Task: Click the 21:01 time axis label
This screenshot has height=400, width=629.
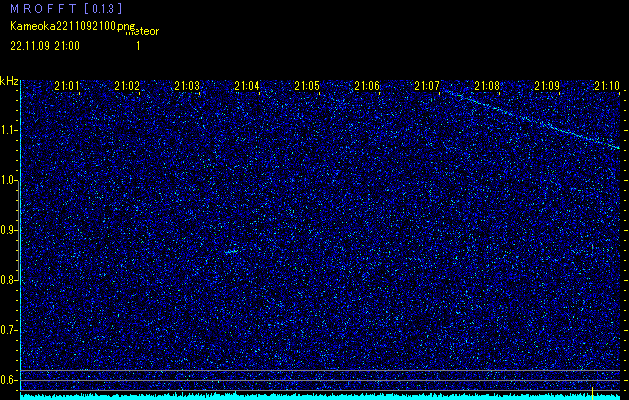Action: click(x=67, y=85)
